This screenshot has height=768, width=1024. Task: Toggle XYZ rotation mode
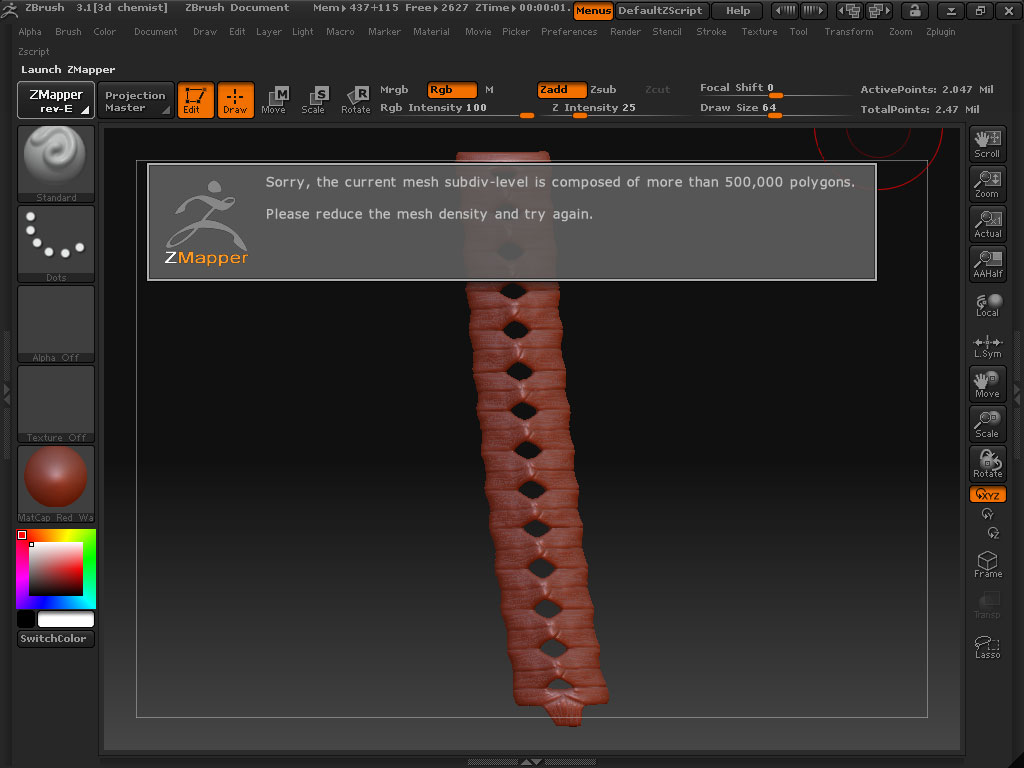987,494
